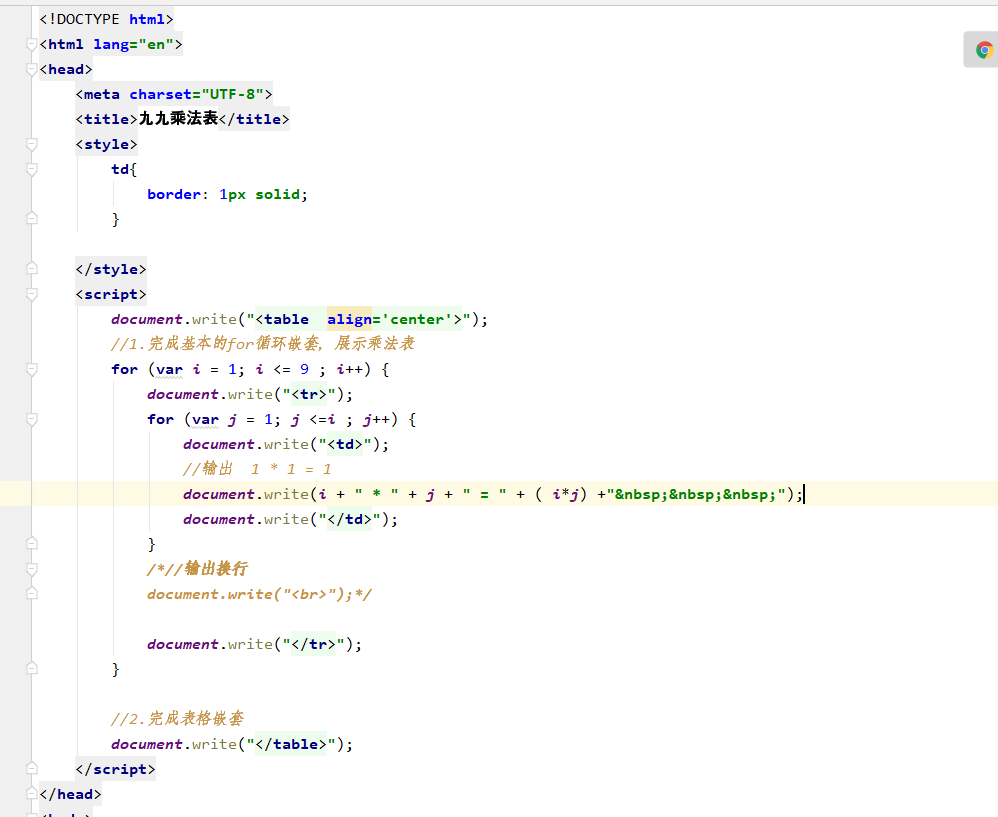This screenshot has width=998, height=817.
Task: Click the lang attribute name
Action: click(x=111, y=45)
